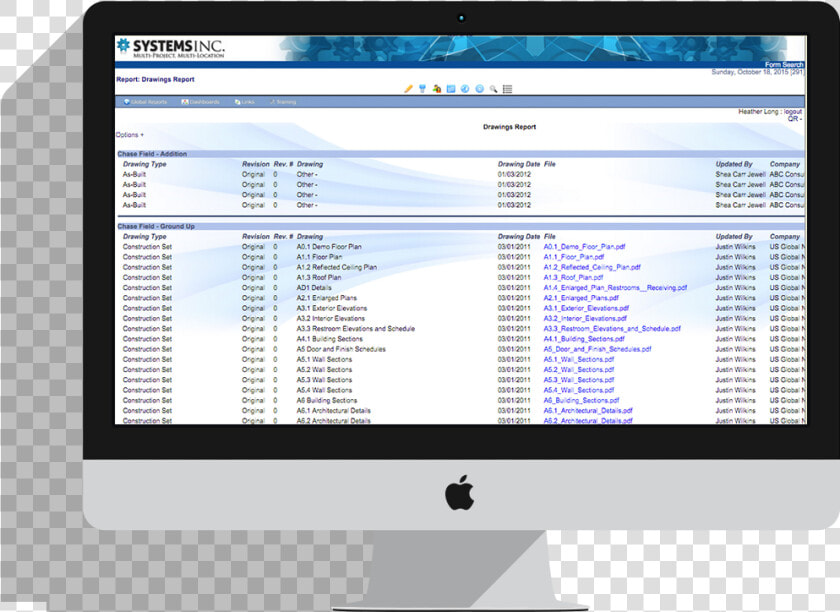This screenshot has width=840, height=612.
Task: Click the 'A0.1 Demo Floor Plan' drawing cell
Action: pos(329,247)
